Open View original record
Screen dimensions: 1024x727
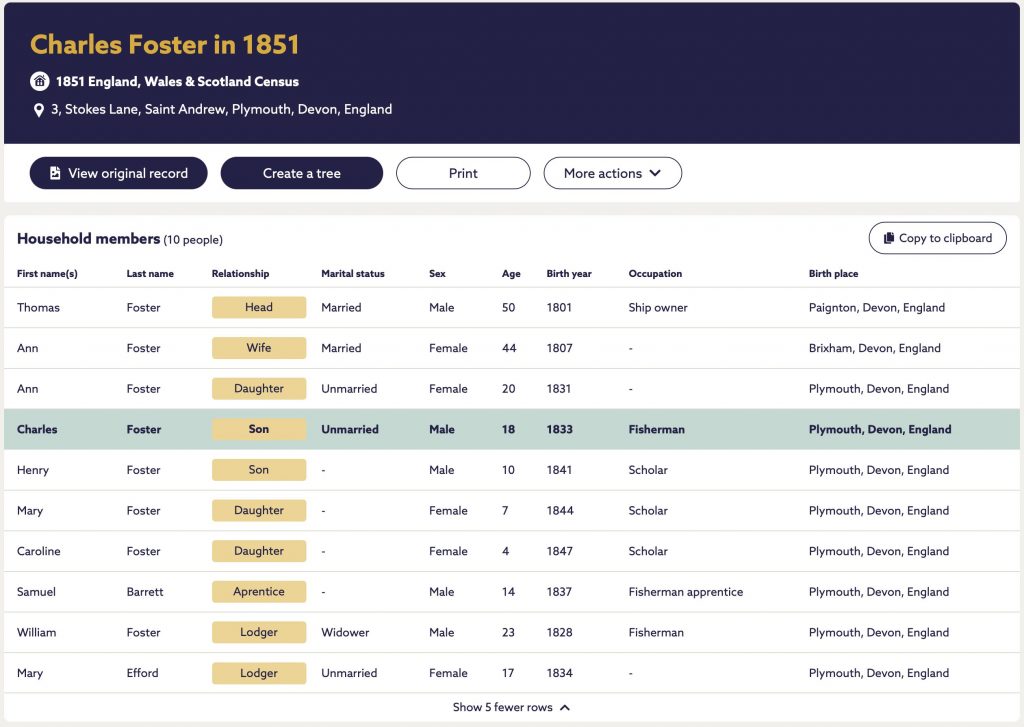(x=119, y=173)
